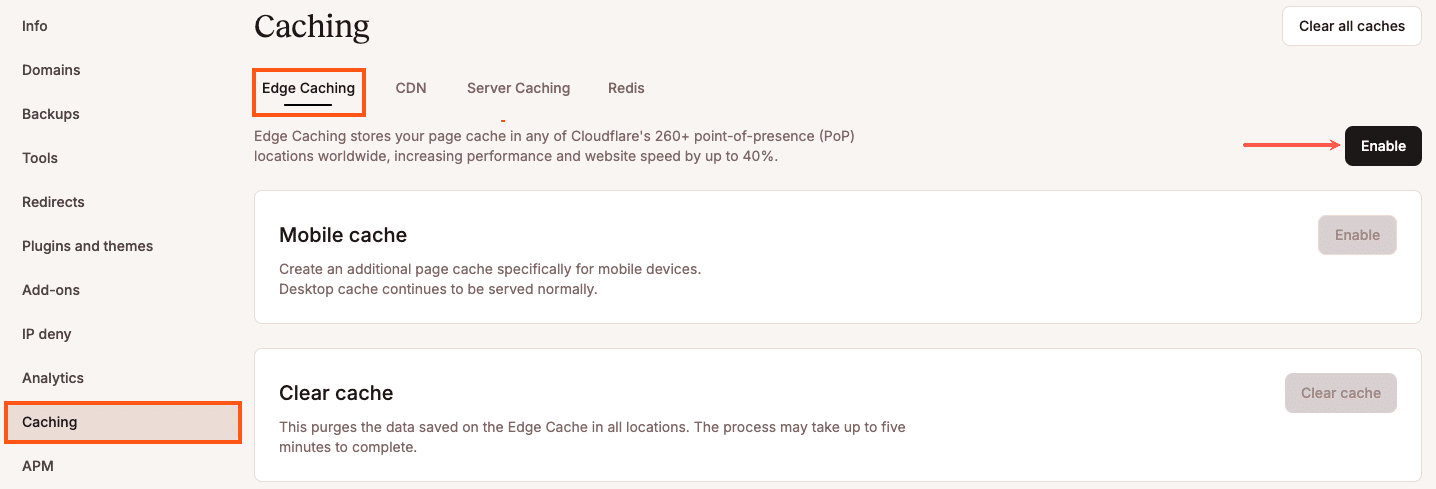Image resolution: width=1436 pixels, height=489 pixels.
Task: Open the Redirects settings
Action: coord(53,202)
